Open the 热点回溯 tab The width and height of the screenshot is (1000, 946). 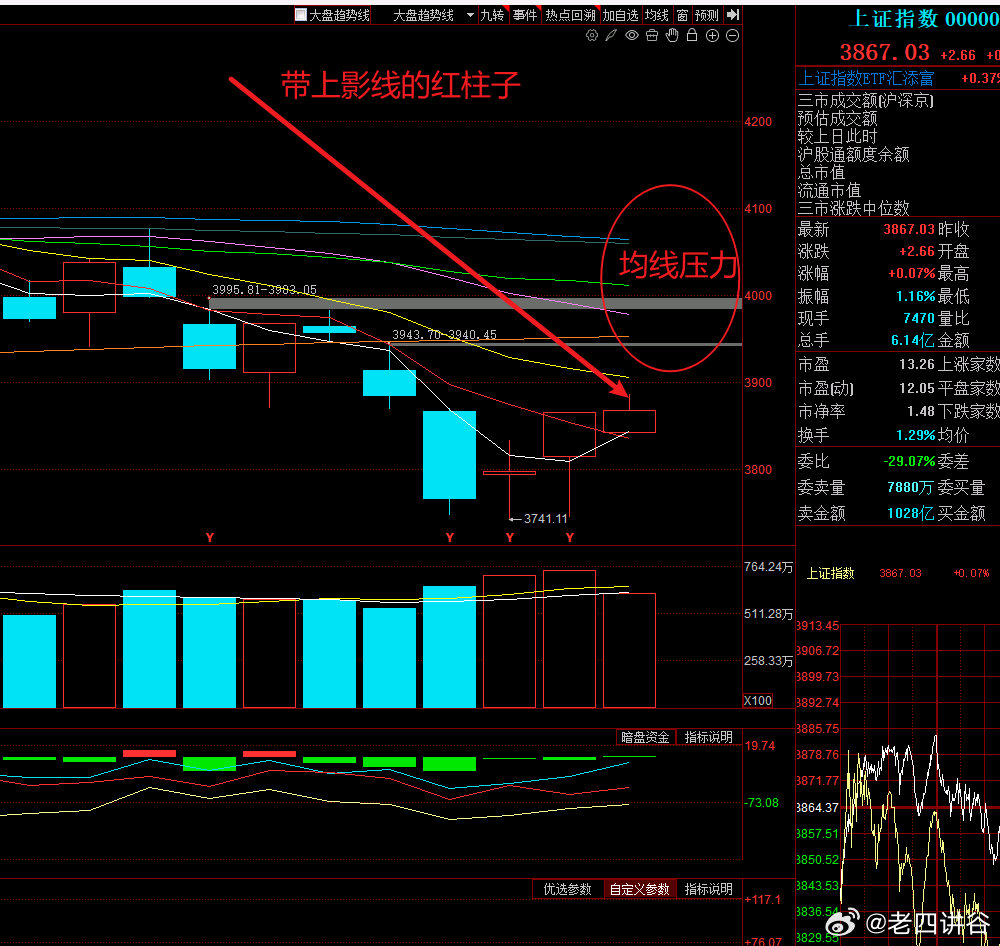[x=570, y=15]
